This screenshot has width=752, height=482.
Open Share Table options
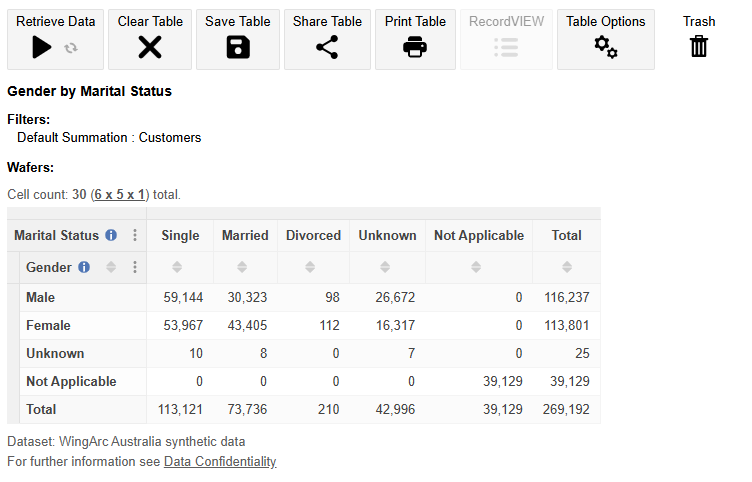[327, 39]
